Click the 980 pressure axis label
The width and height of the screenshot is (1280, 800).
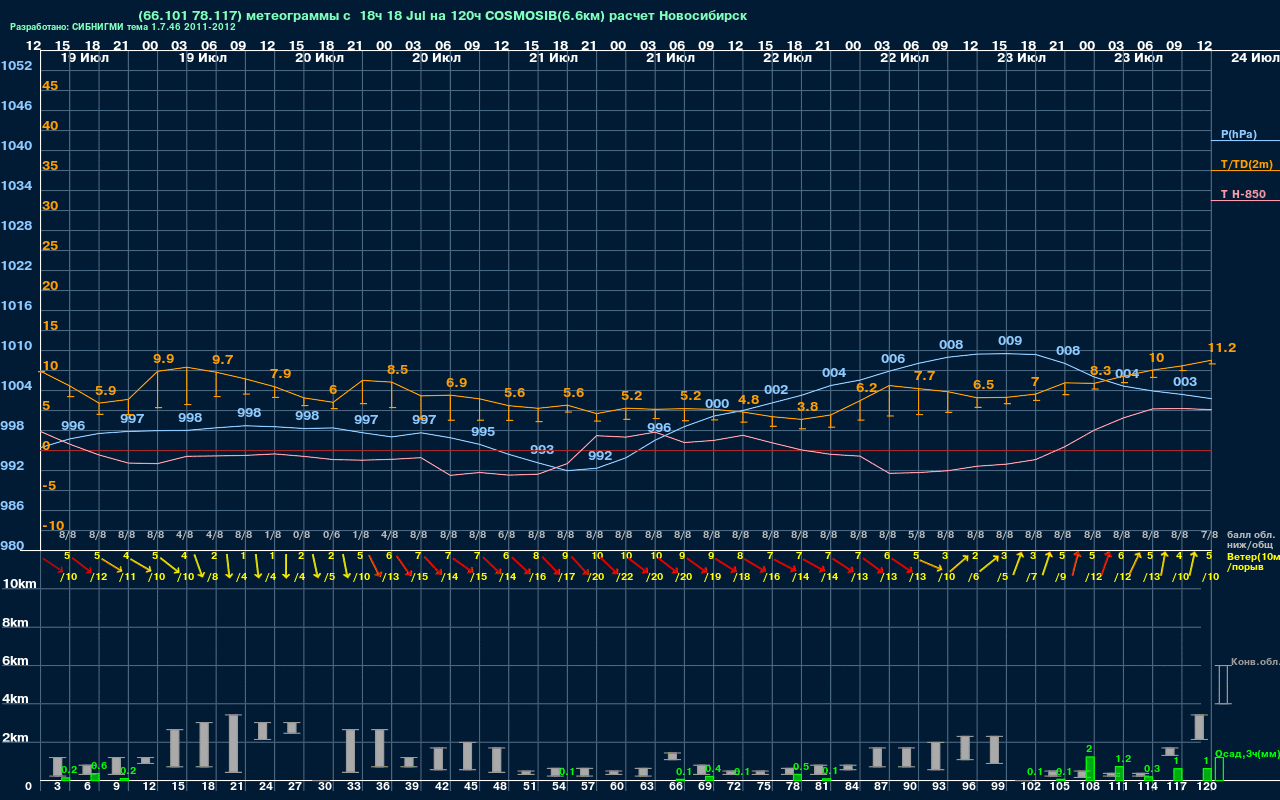click(12, 546)
